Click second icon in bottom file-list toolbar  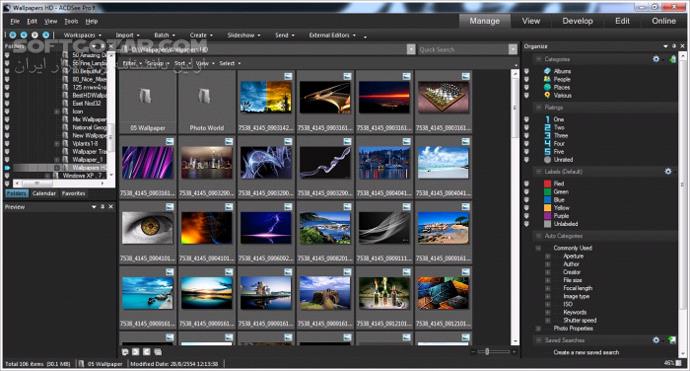pyautogui.click(x=136, y=352)
